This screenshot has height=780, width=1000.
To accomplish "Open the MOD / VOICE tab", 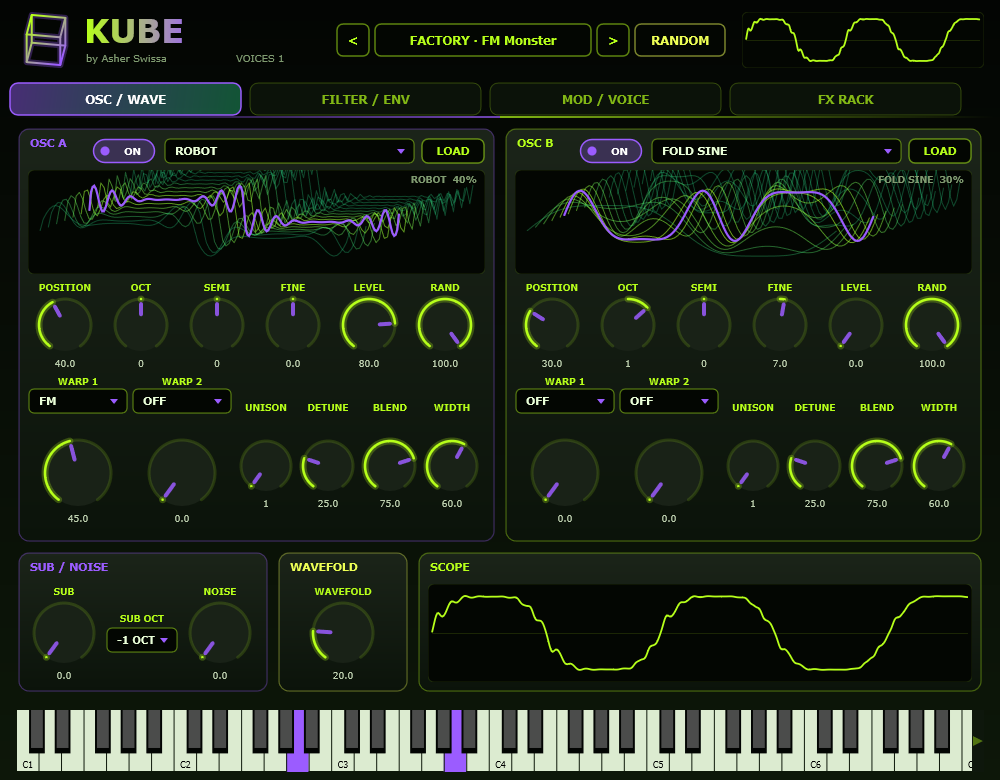I will 605,99.
